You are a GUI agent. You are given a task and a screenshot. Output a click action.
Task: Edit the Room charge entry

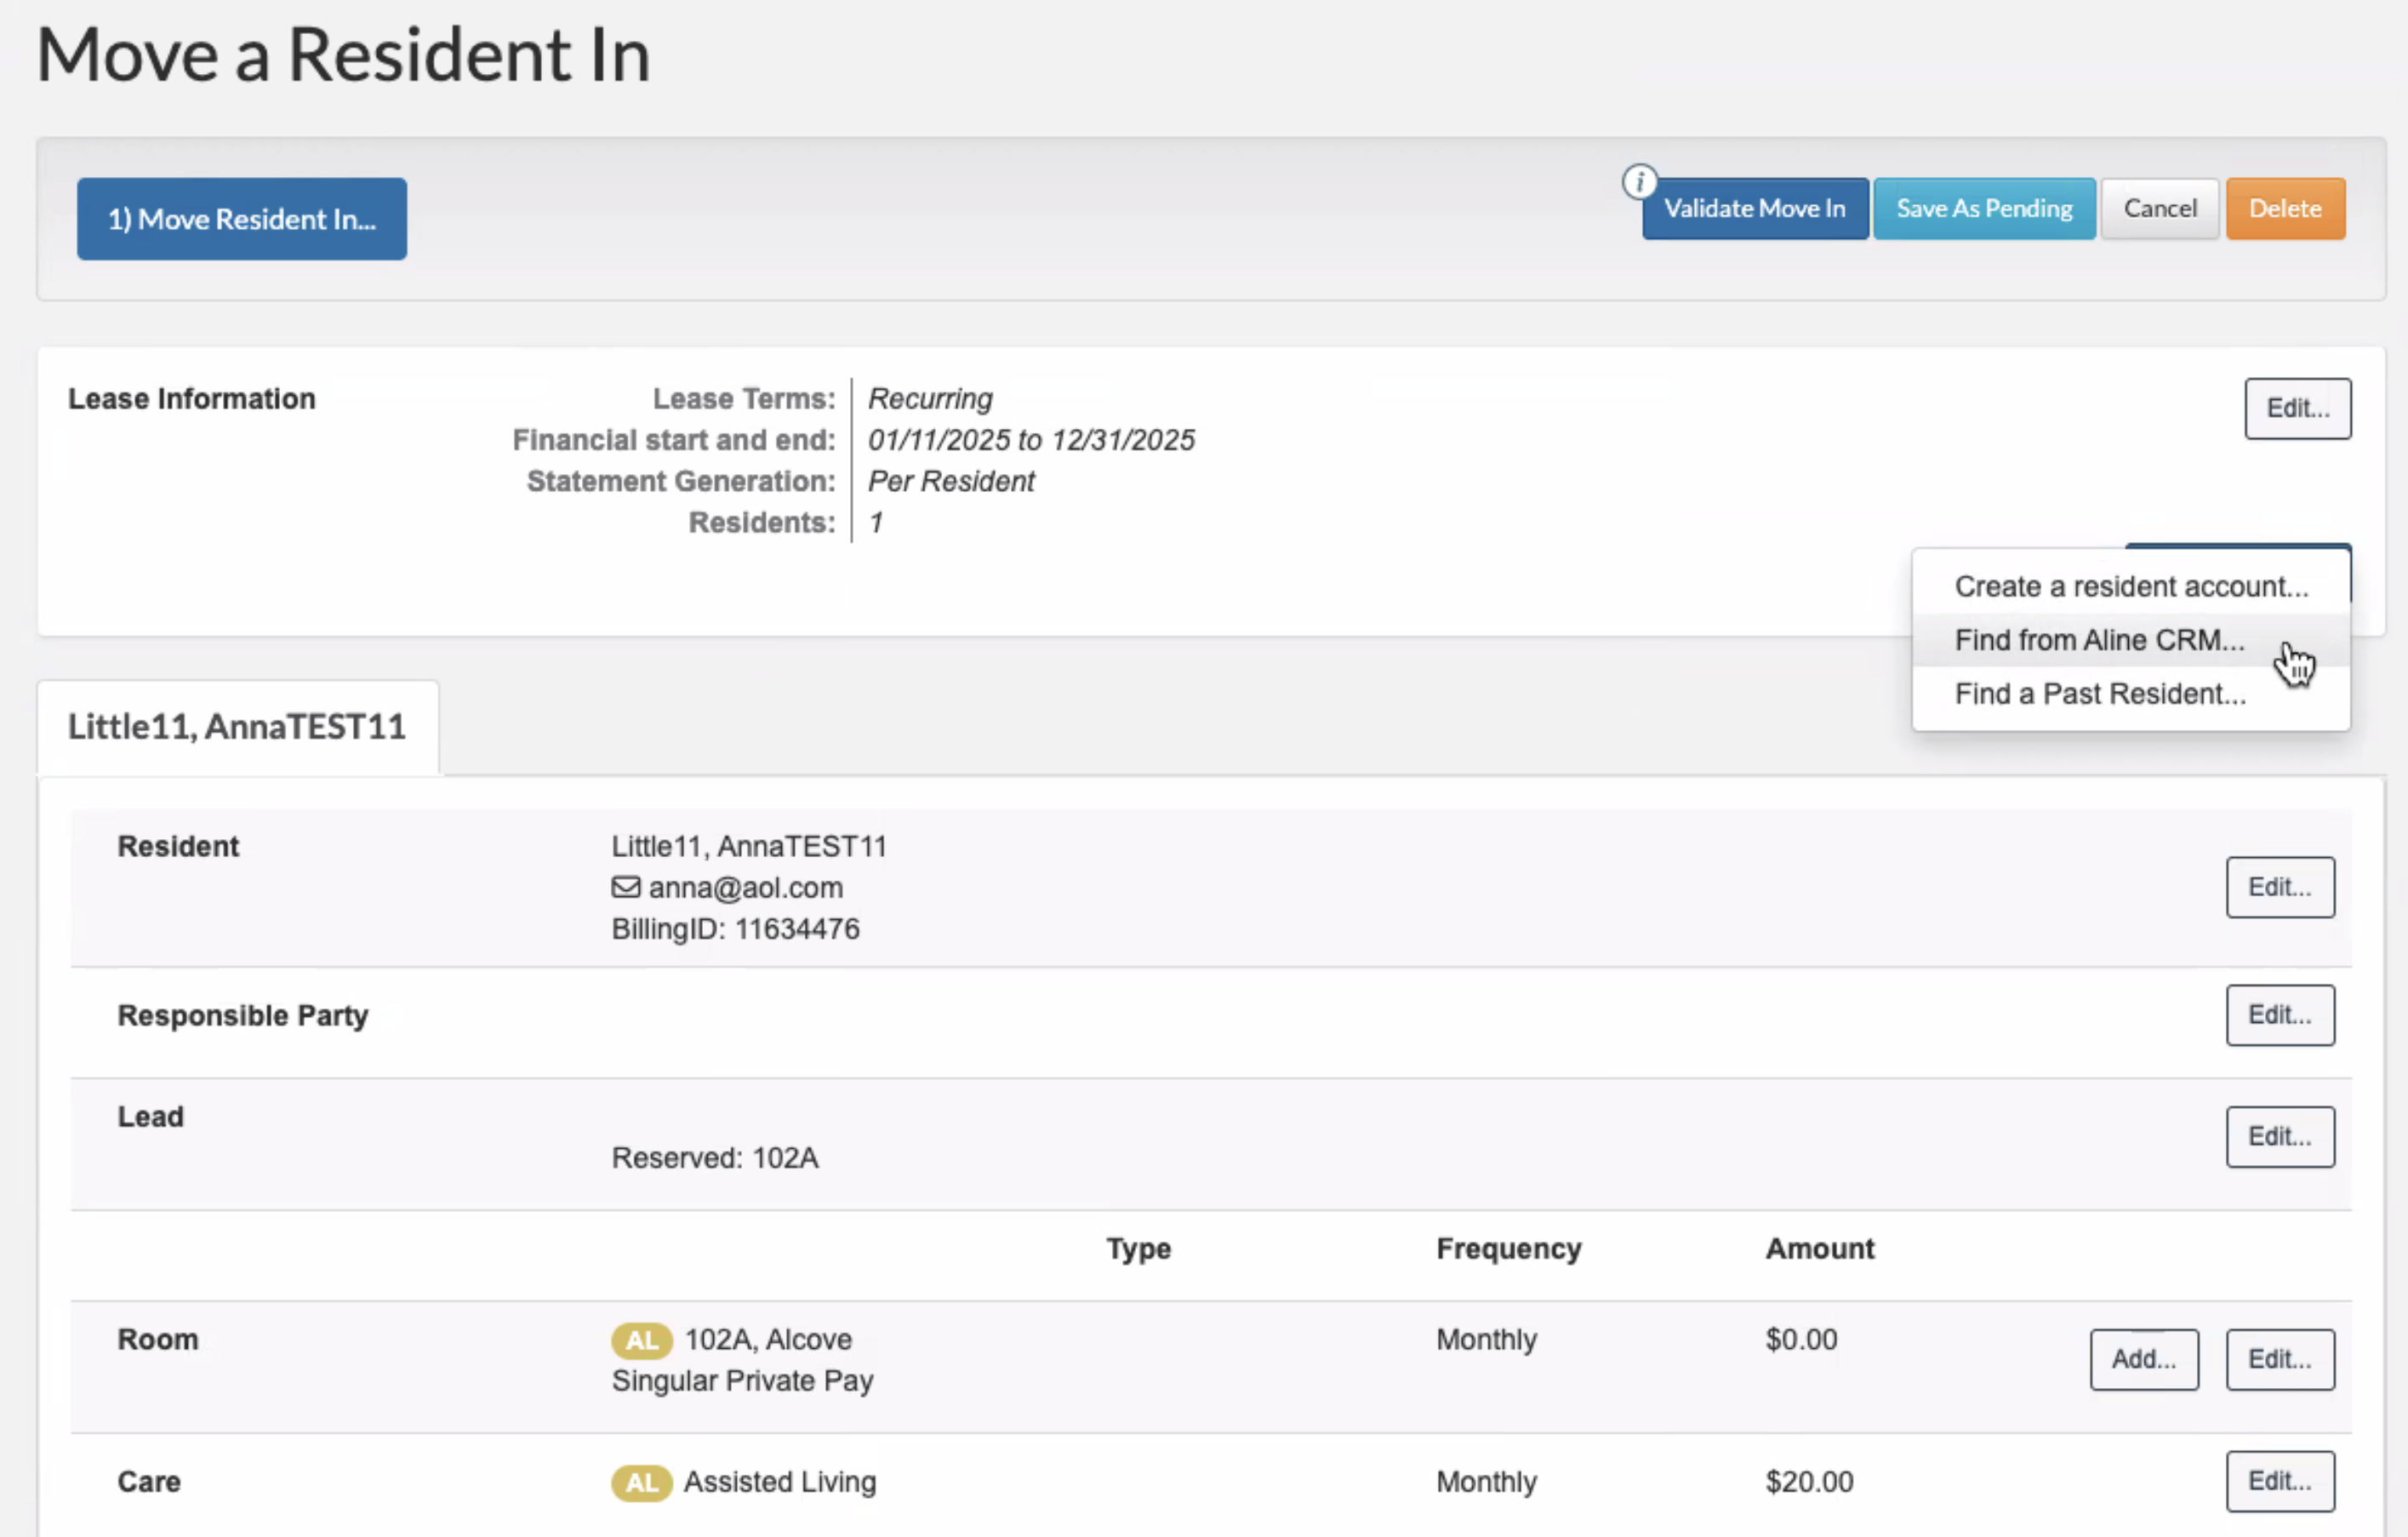tap(2279, 1359)
